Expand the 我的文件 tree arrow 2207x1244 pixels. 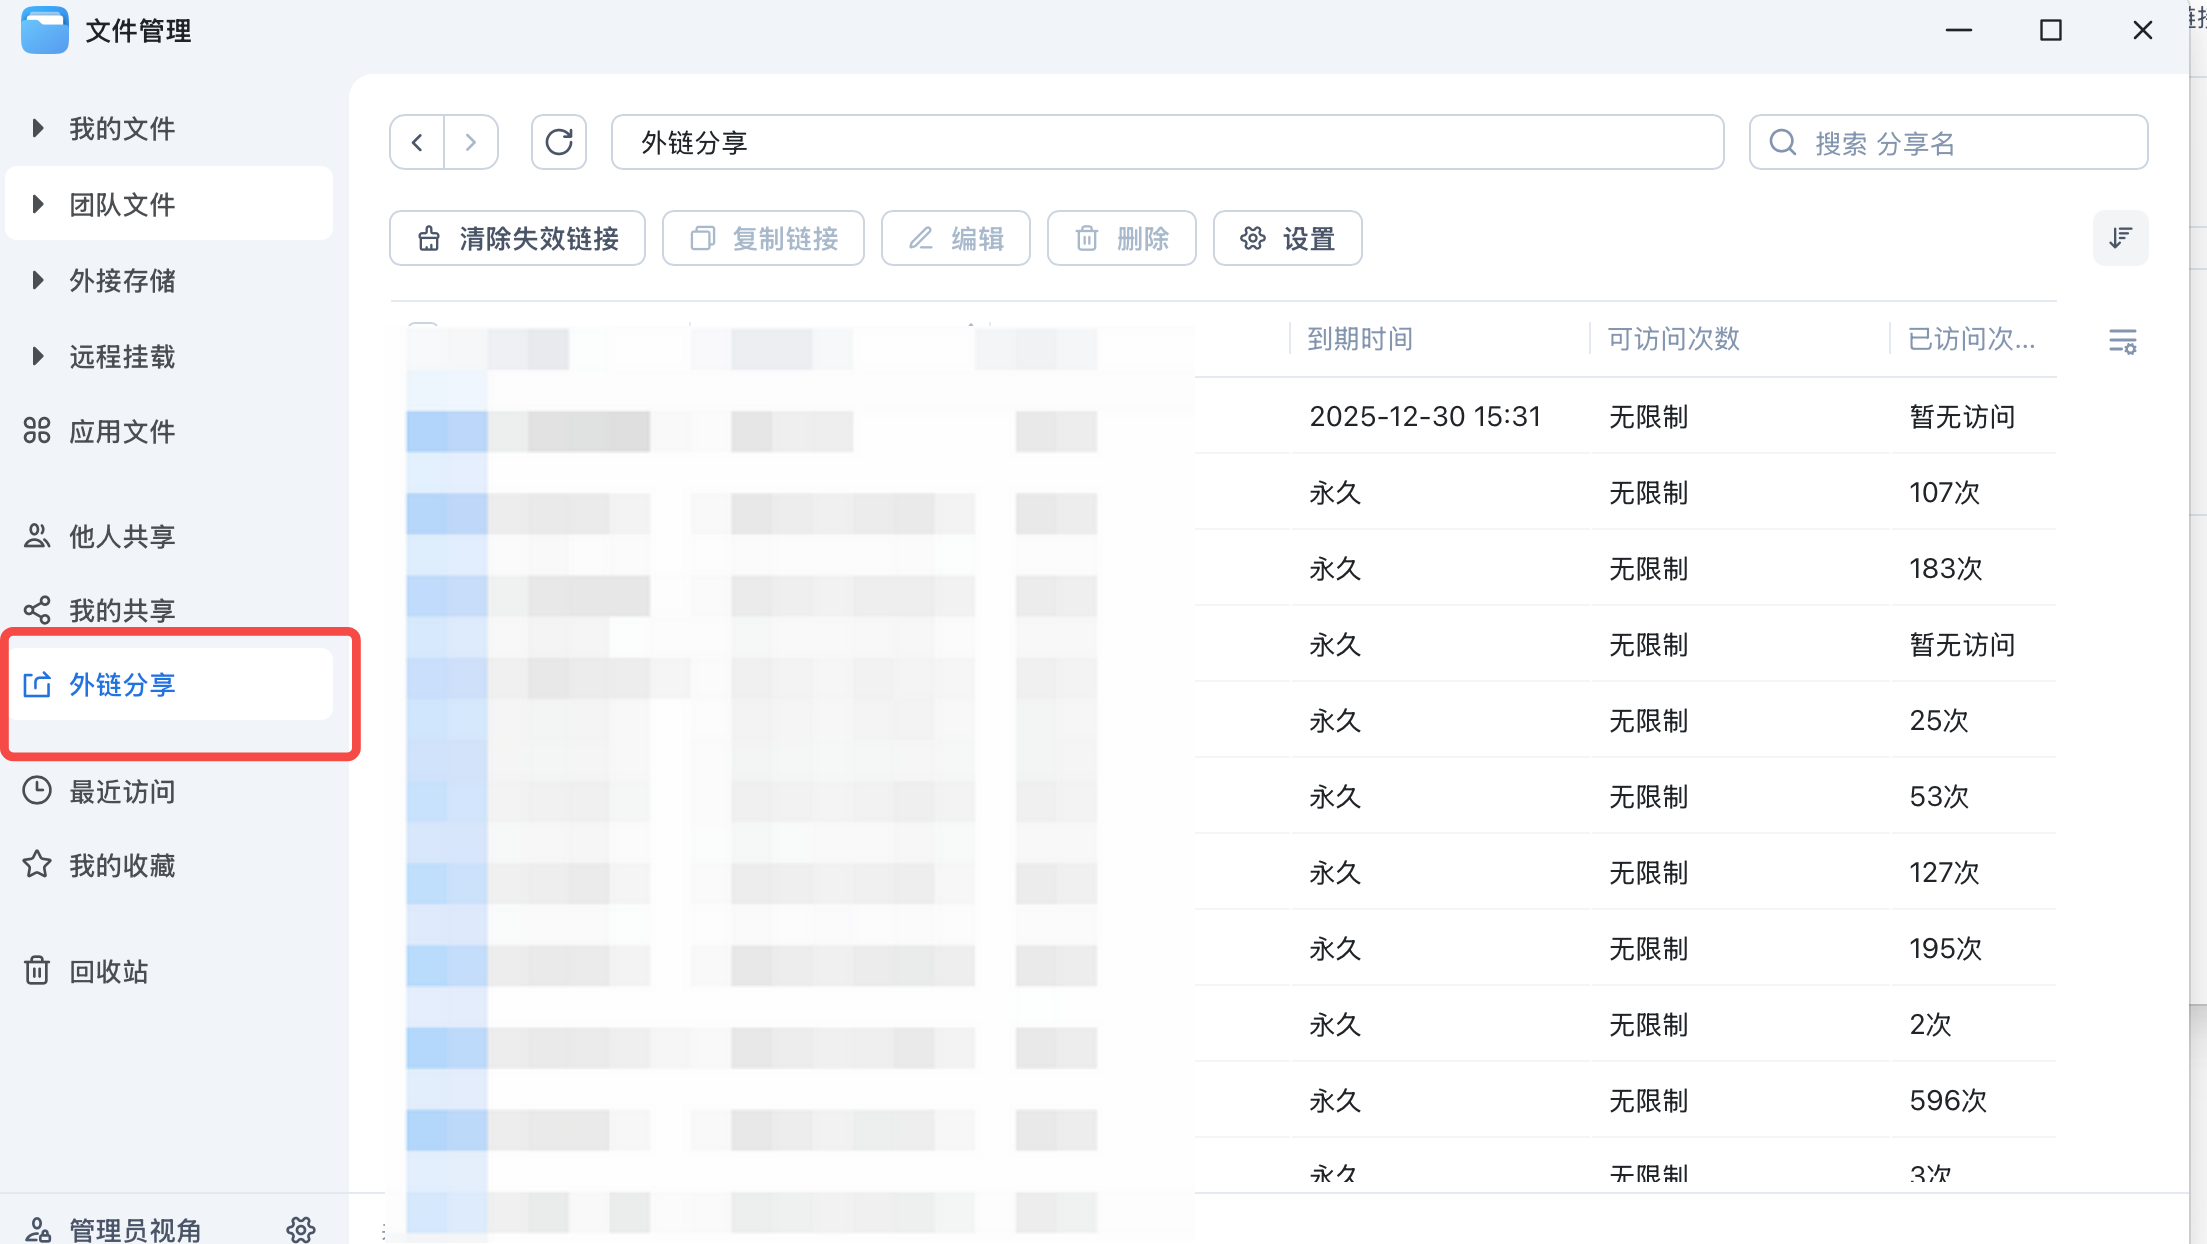[38, 128]
